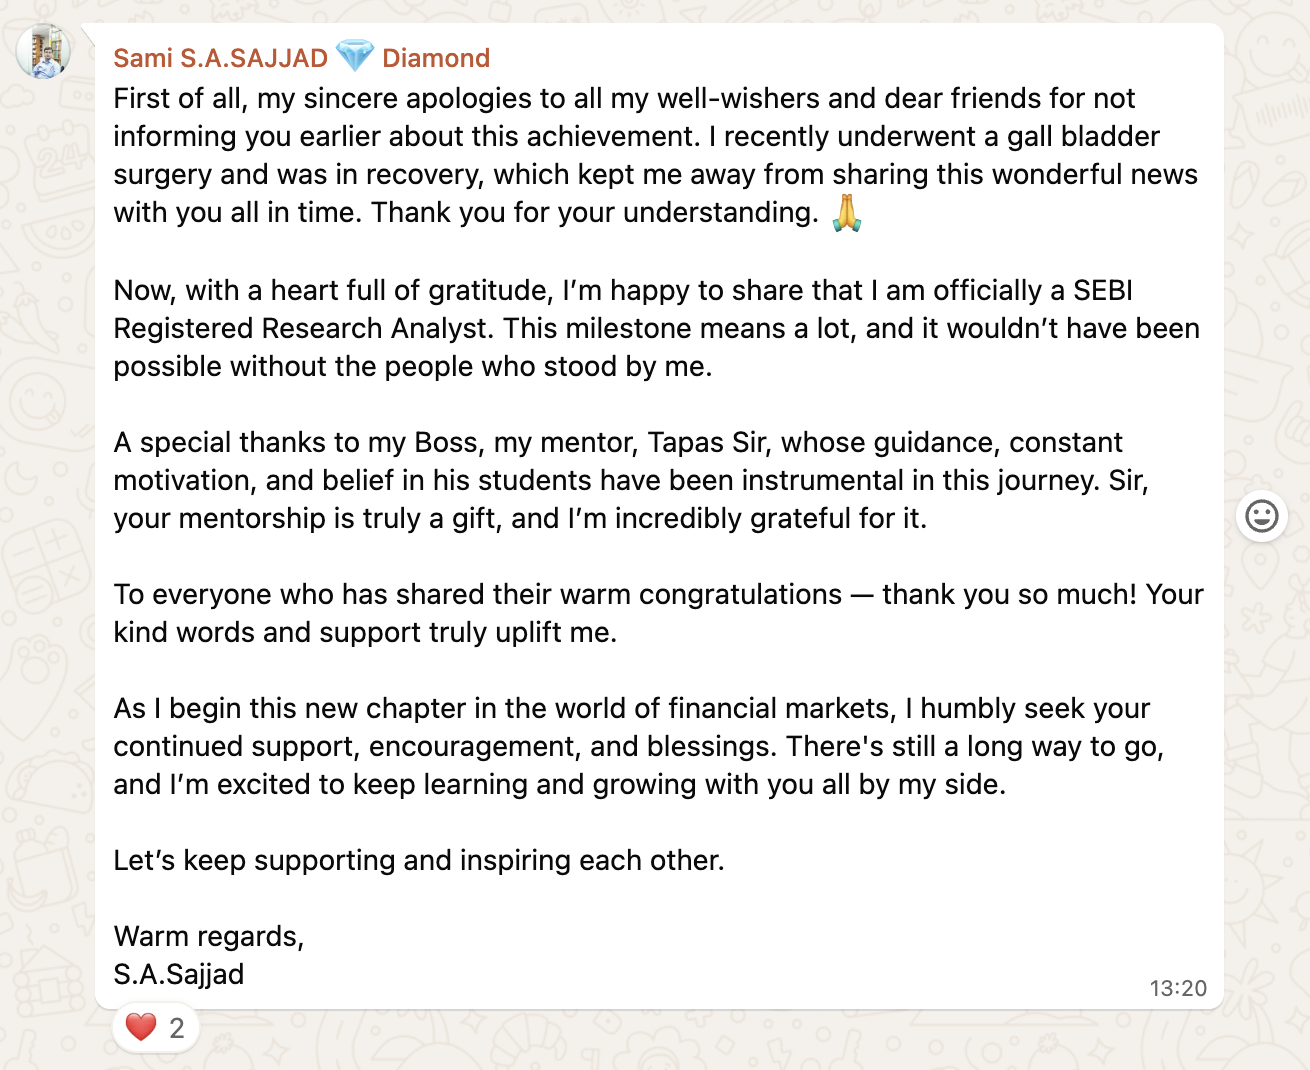
Task: Click the 13:20 message timestamp
Action: tap(1178, 988)
